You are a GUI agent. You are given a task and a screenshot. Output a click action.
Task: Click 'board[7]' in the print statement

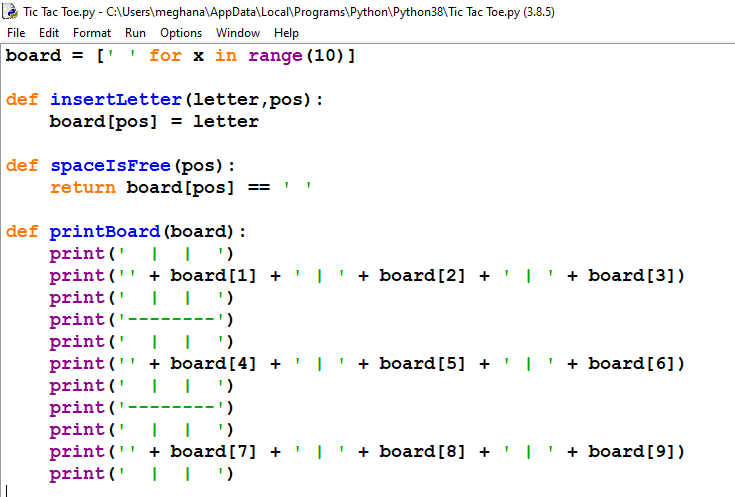pyautogui.click(x=213, y=452)
